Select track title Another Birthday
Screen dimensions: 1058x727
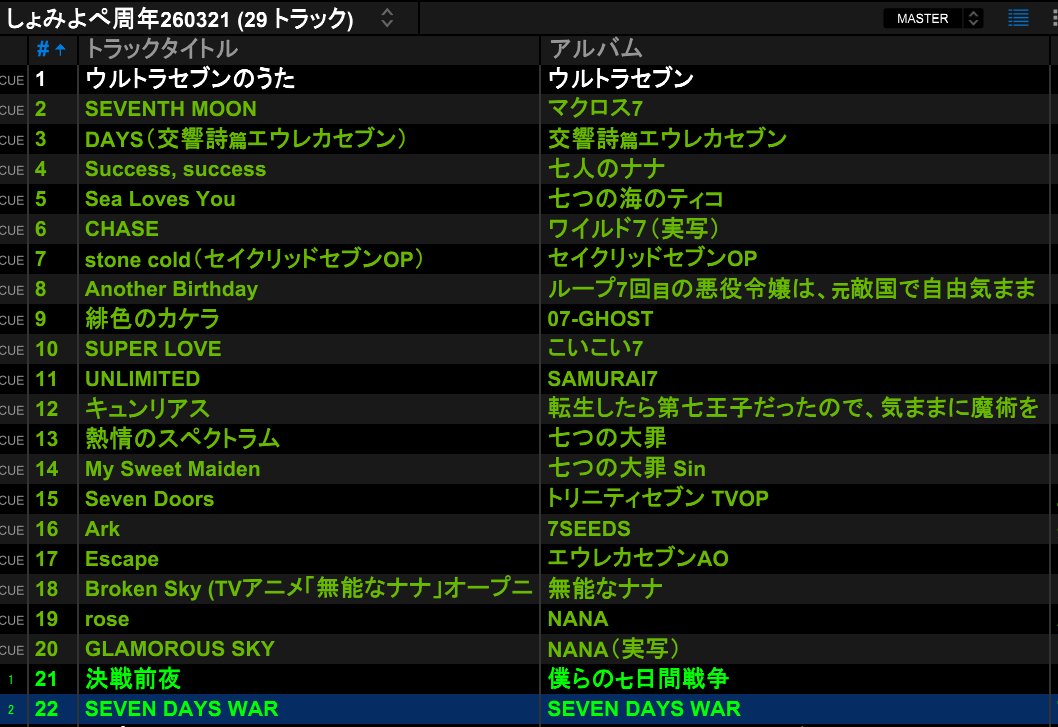point(171,289)
